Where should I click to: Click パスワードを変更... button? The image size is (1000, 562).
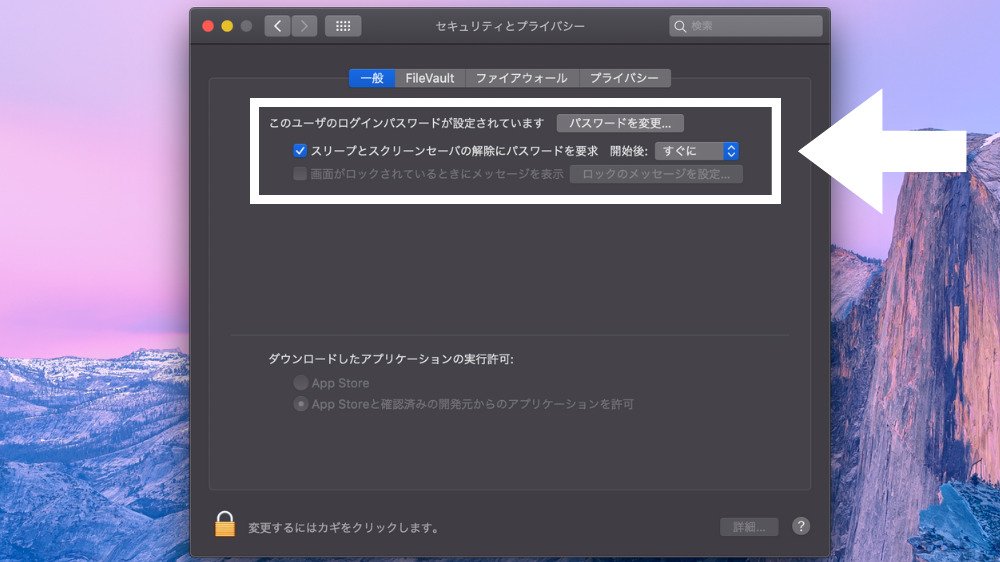(x=620, y=123)
